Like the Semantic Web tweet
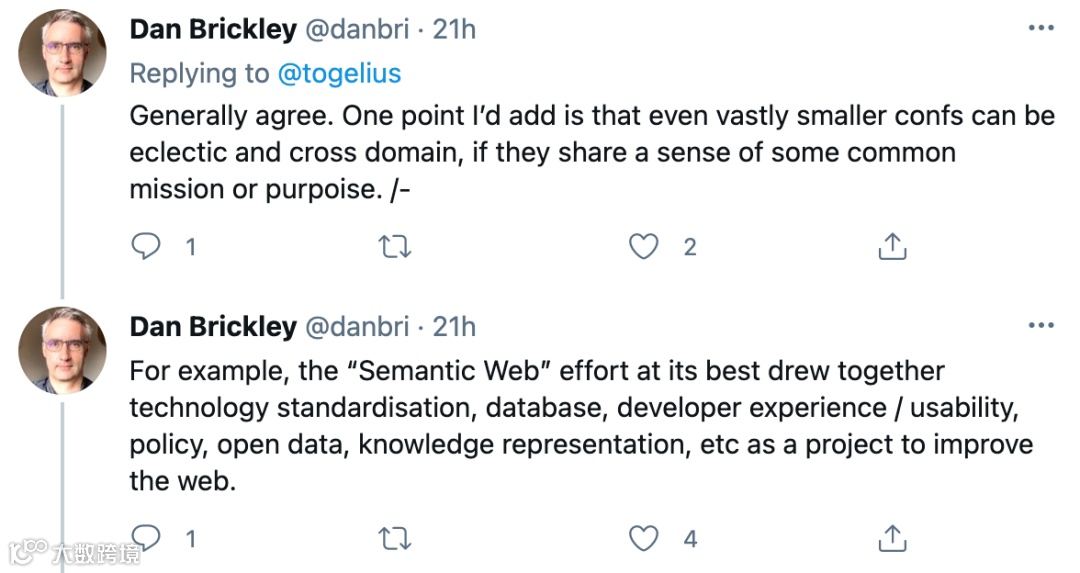 pos(643,538)
